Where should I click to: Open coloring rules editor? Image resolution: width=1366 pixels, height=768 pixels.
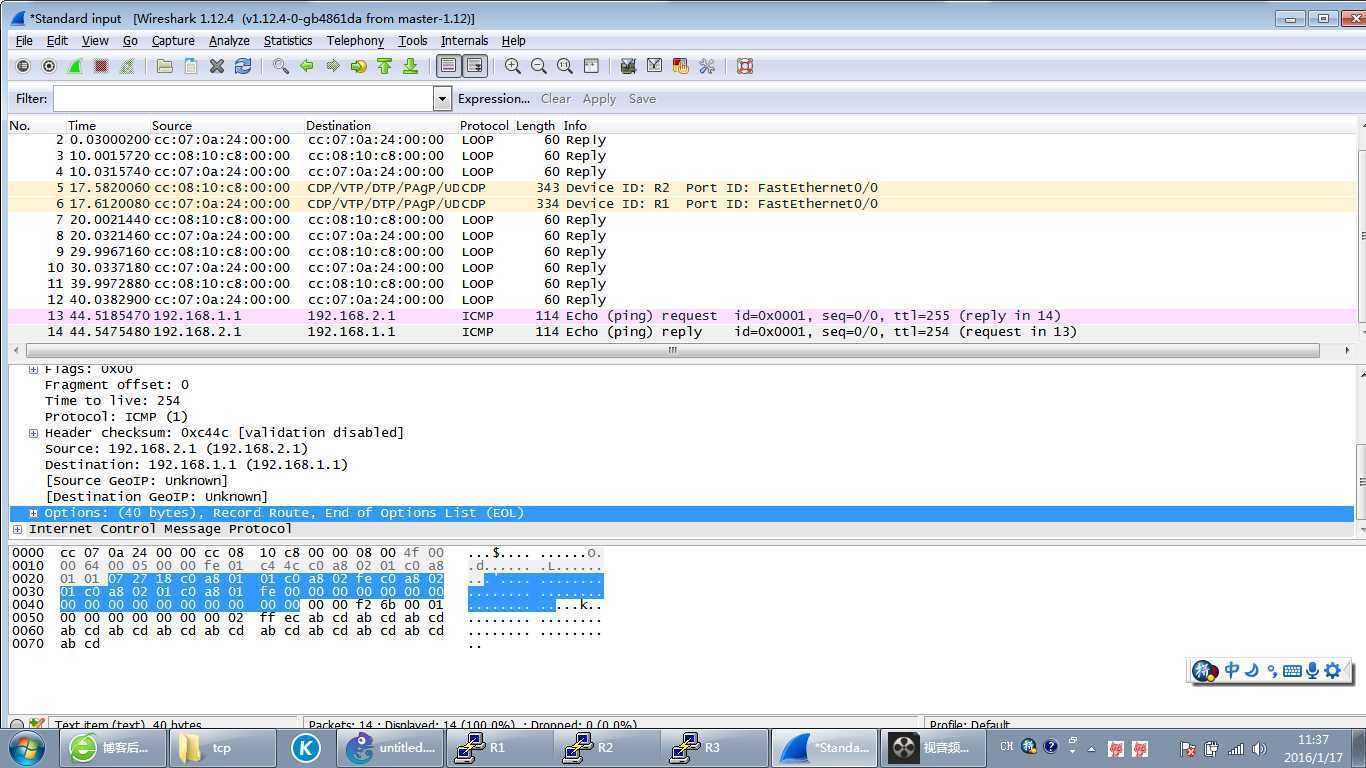pos(681,66)
